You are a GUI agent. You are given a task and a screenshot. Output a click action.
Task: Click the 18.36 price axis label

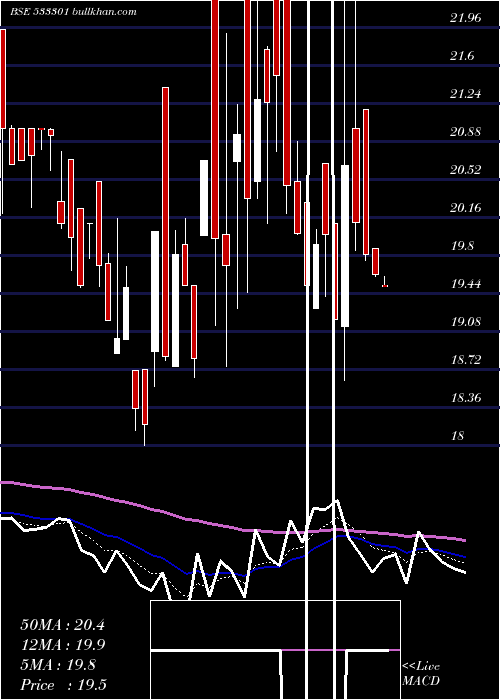(x=466, y=397)
